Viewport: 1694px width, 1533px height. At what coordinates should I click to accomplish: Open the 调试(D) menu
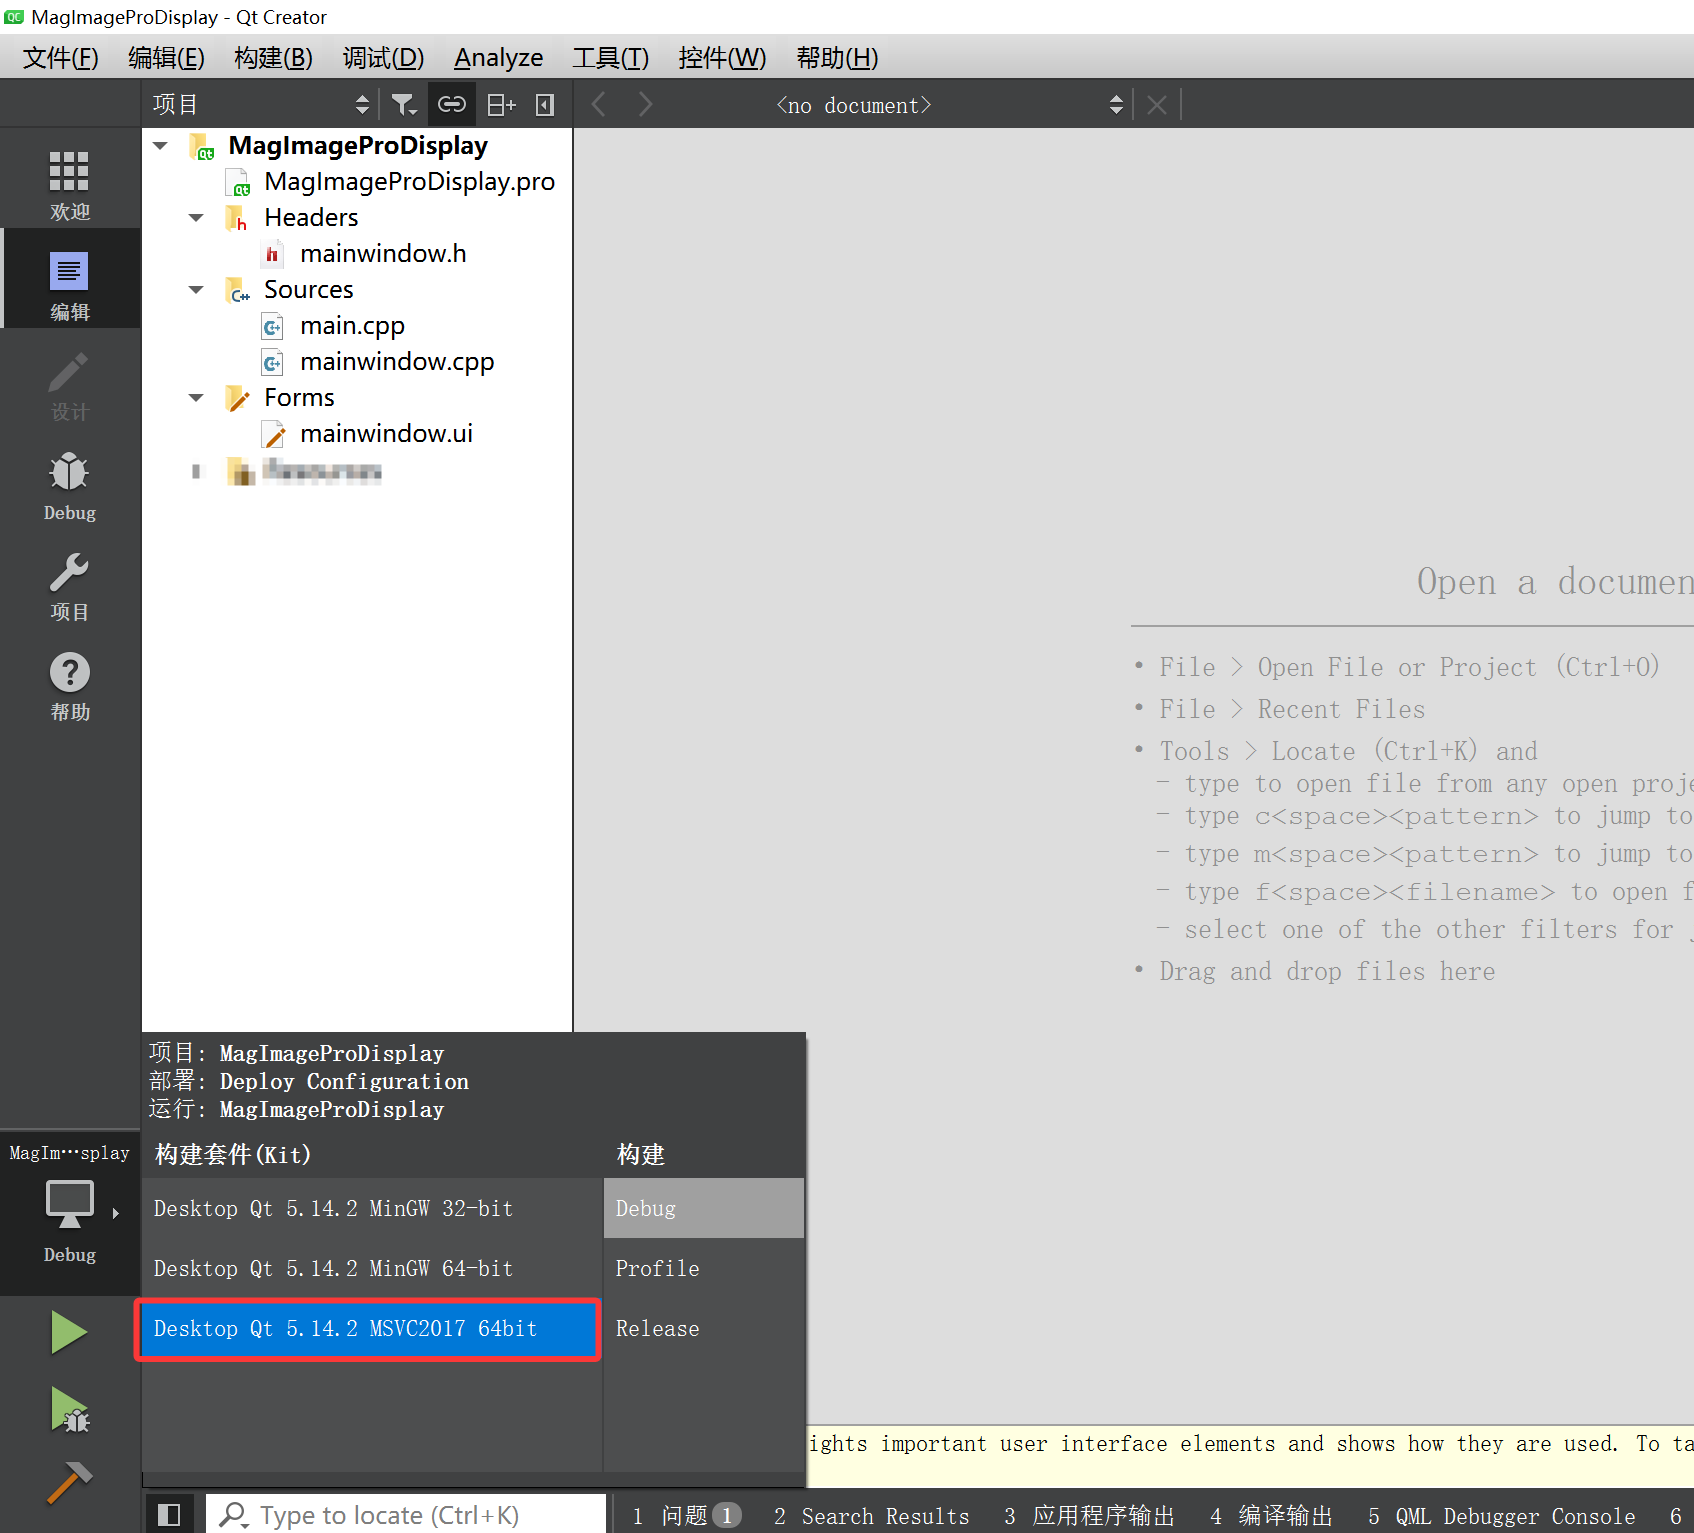click(x=383, y=57)
